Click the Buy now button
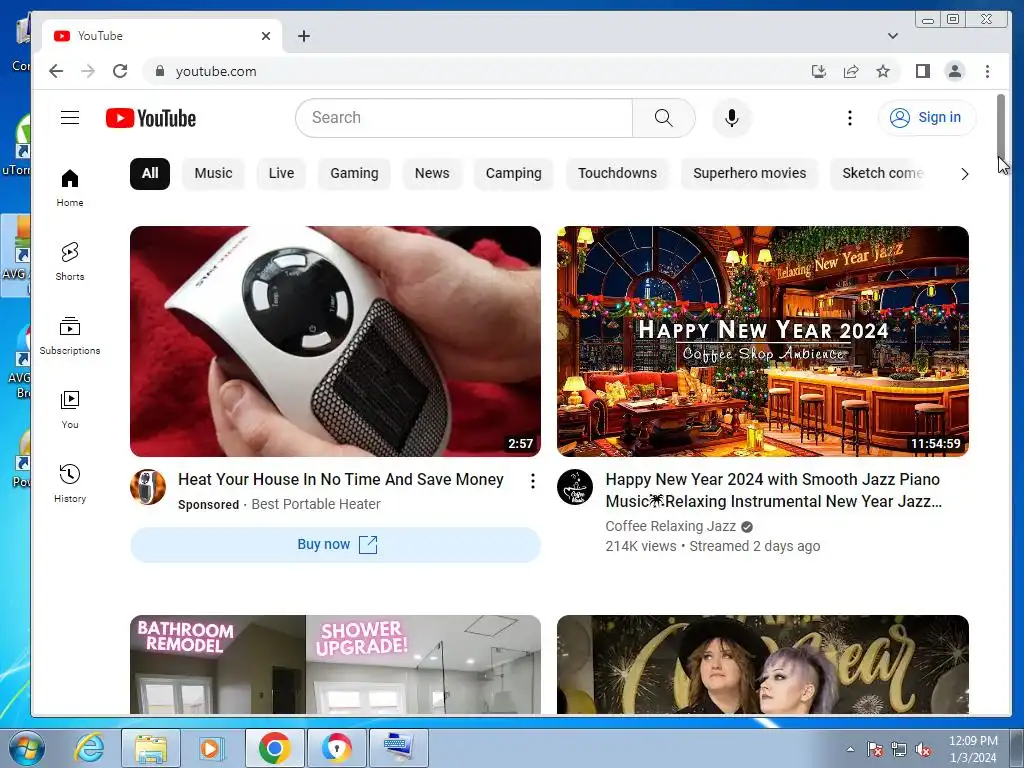The image size is (1024, 768). point(335,545)
